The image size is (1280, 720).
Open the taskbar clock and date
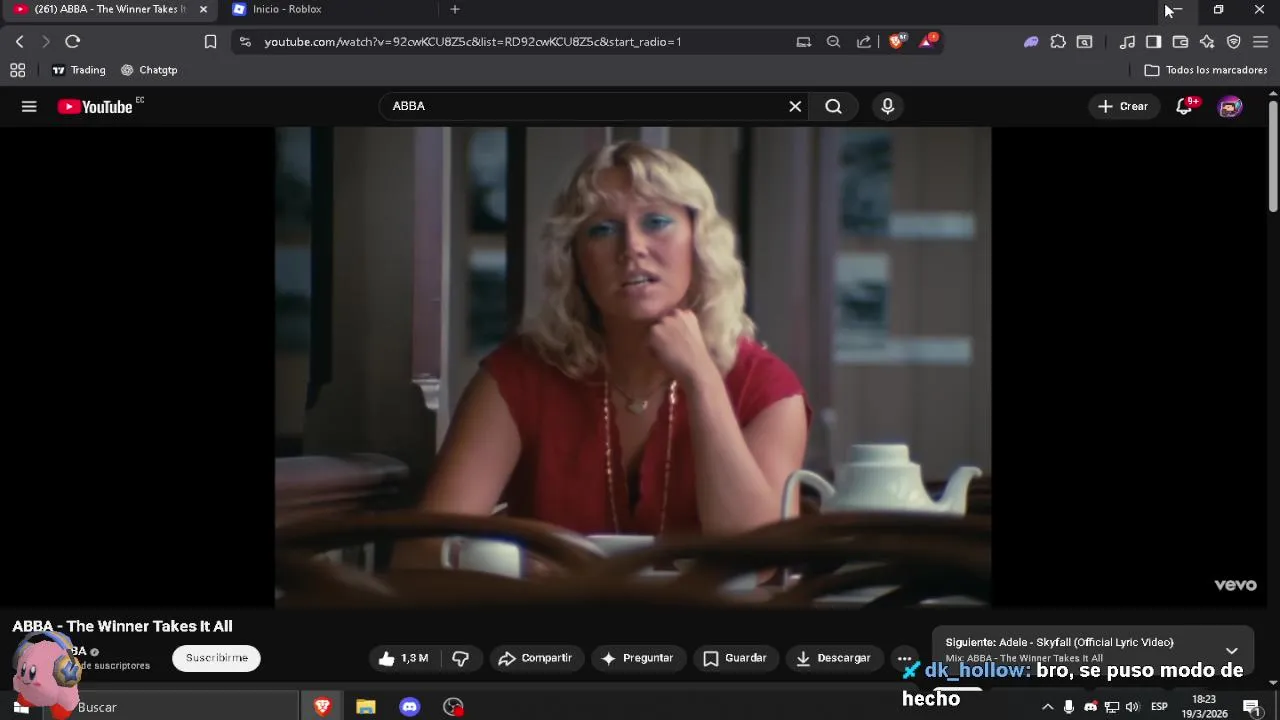click(1205, 707)
